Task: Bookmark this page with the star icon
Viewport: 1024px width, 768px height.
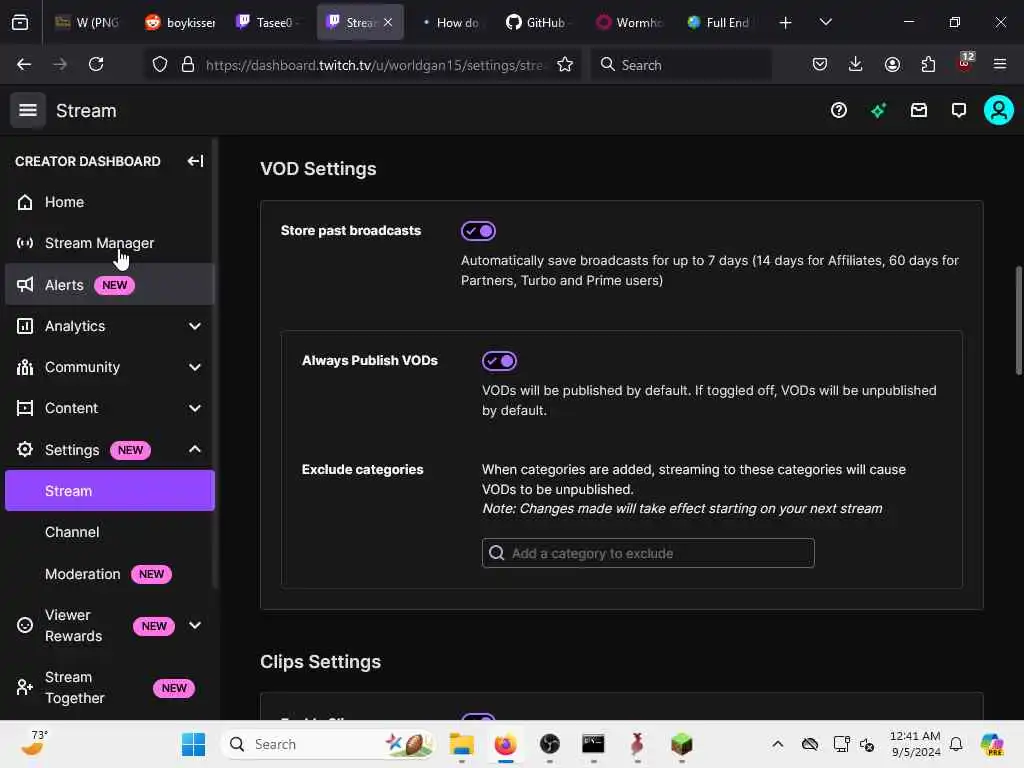Action: 565,64
